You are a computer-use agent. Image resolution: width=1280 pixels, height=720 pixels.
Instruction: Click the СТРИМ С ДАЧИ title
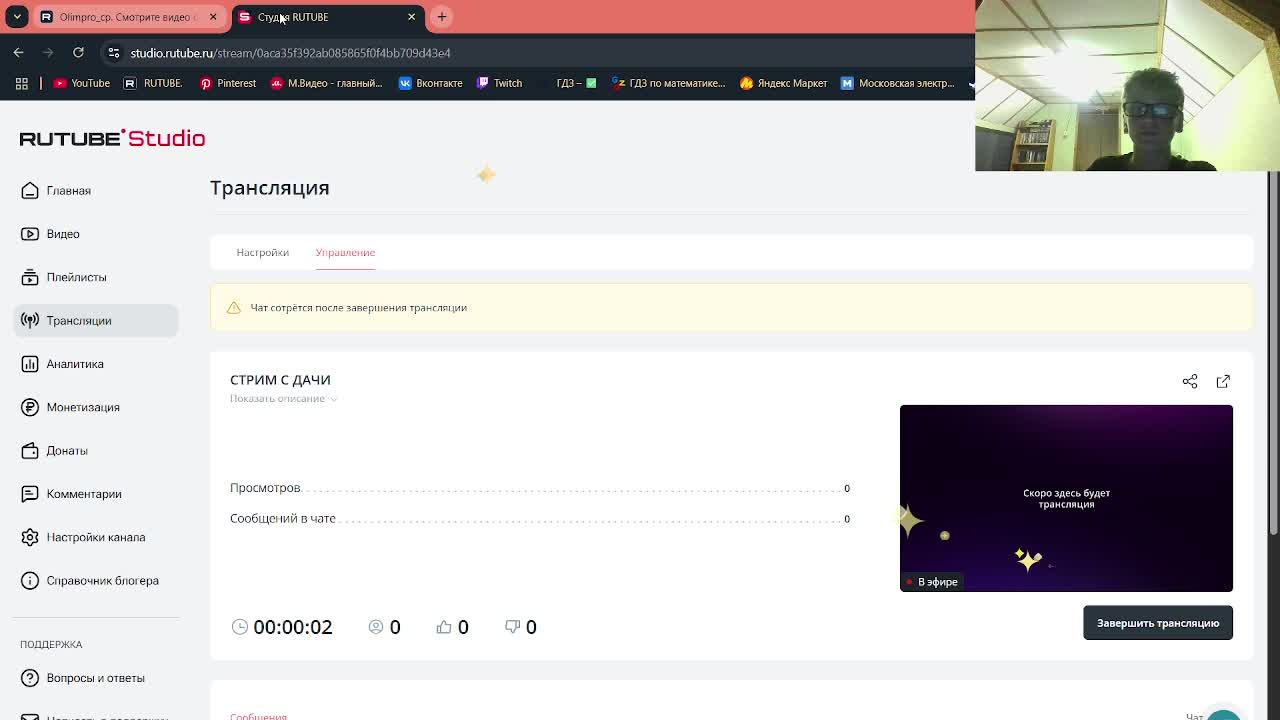click(x=280, y=380)
